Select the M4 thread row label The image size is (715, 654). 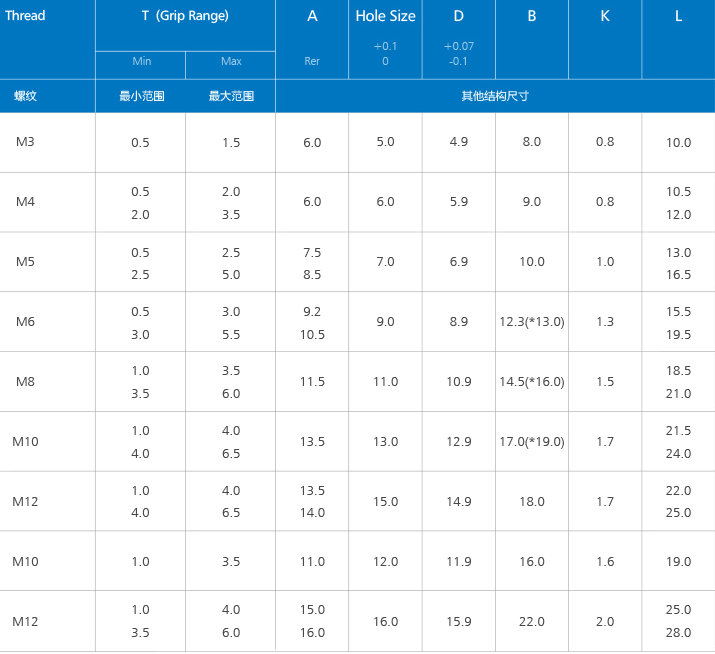pos(25,202)
